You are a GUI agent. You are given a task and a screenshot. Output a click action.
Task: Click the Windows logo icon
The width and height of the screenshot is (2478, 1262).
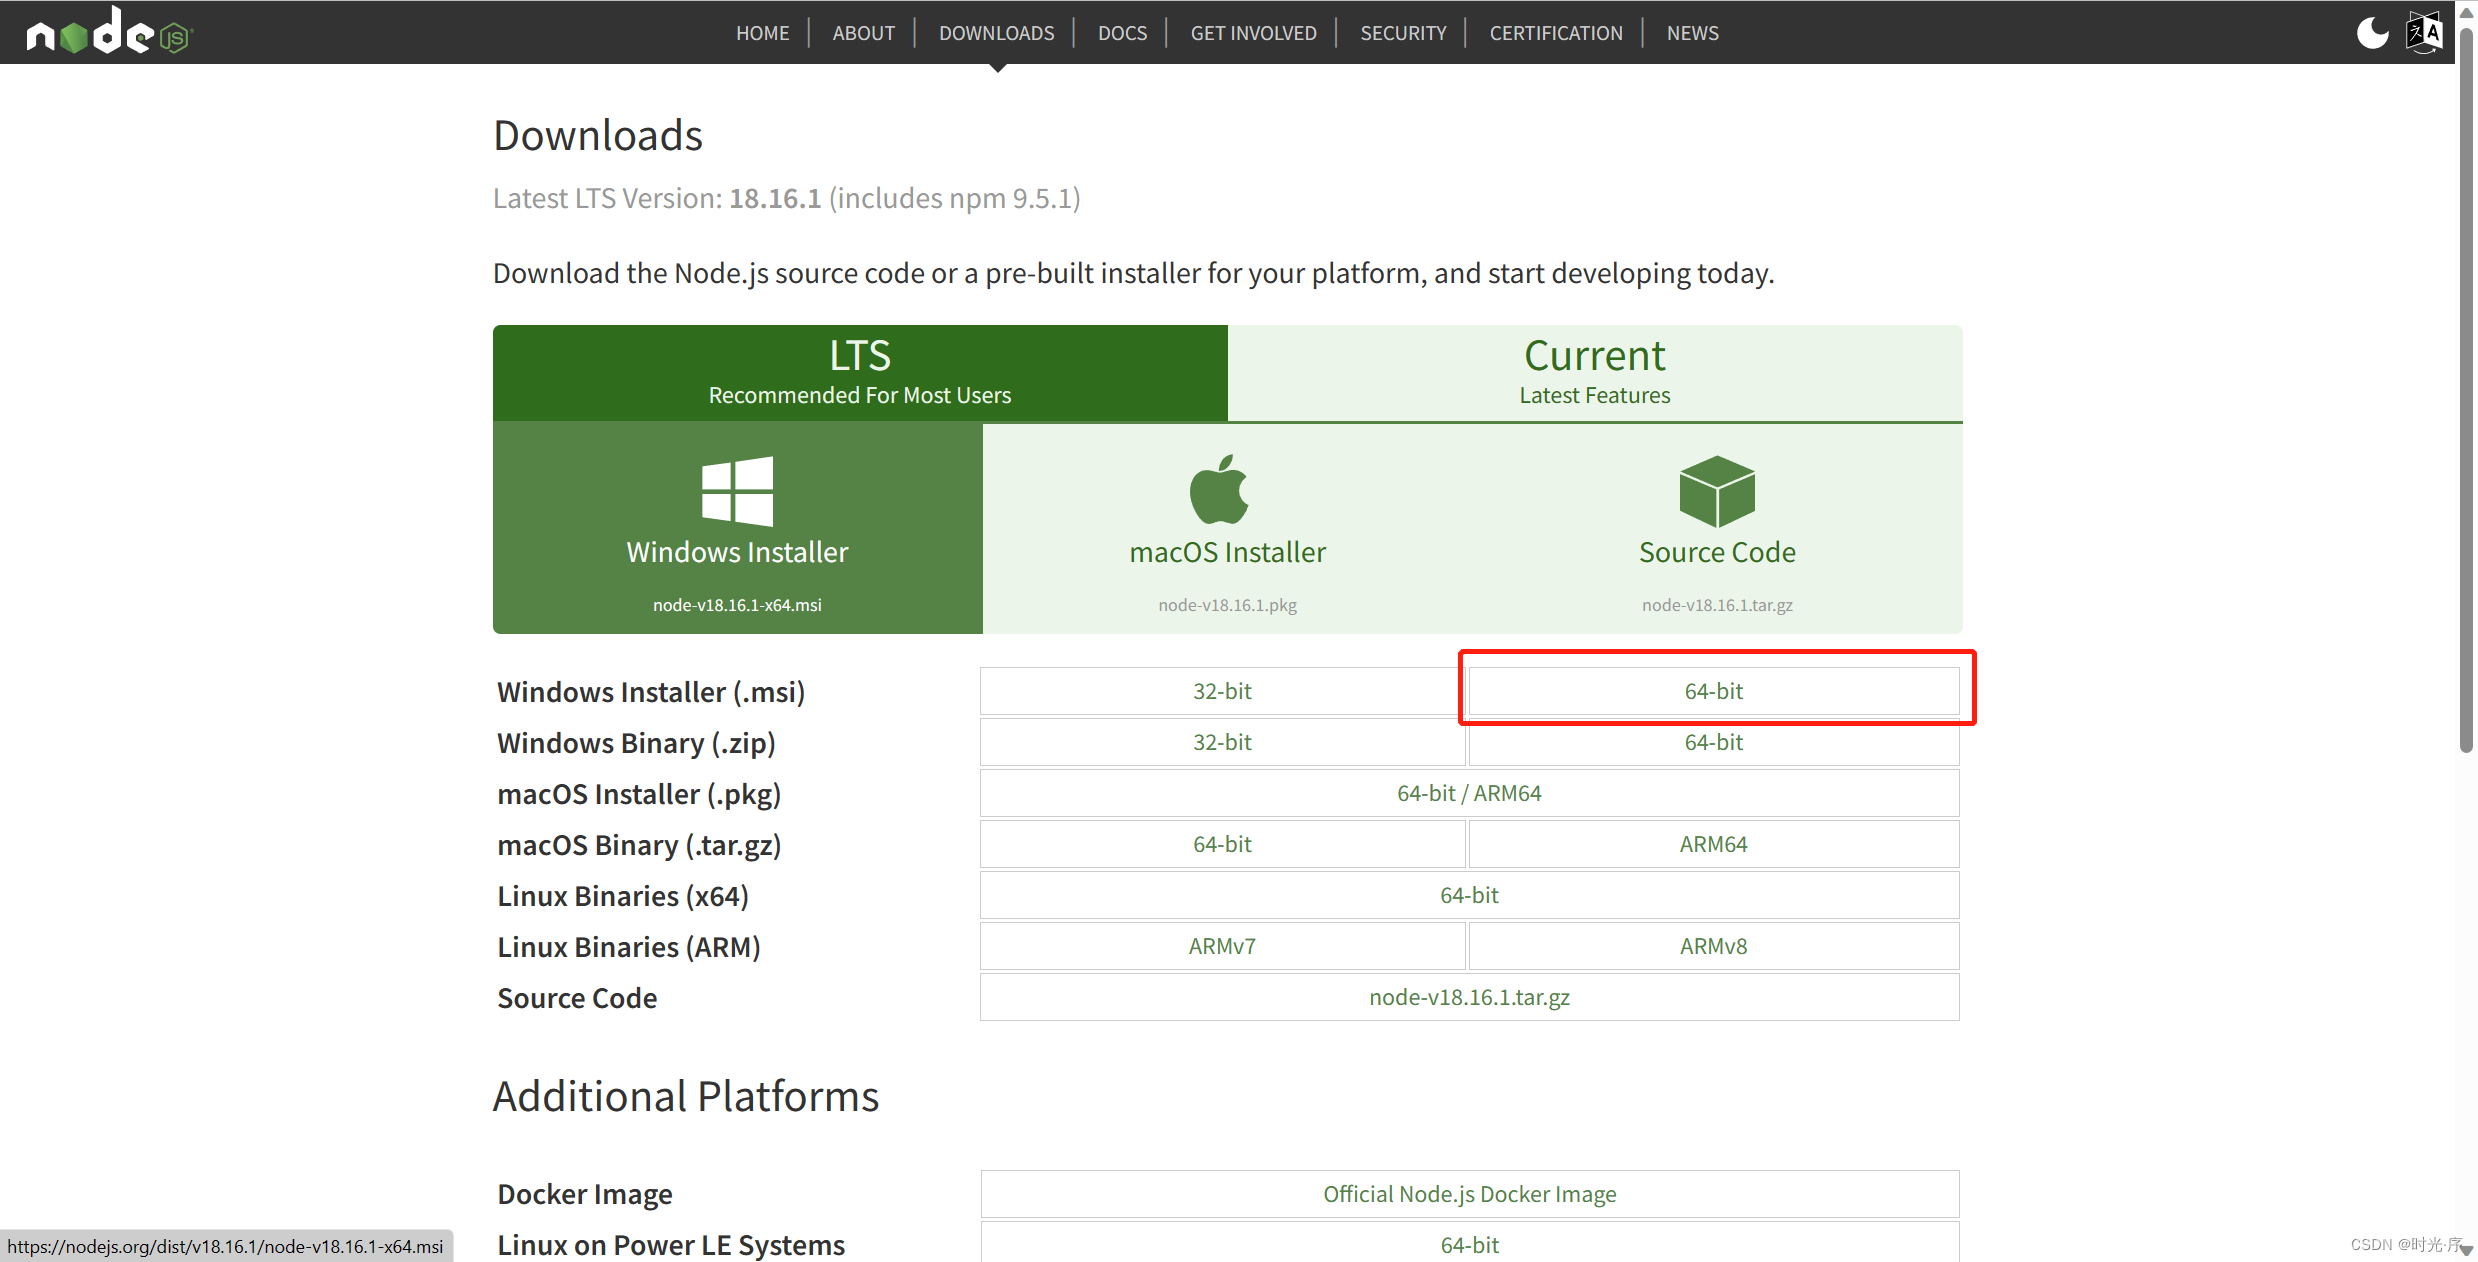(737, 491)
